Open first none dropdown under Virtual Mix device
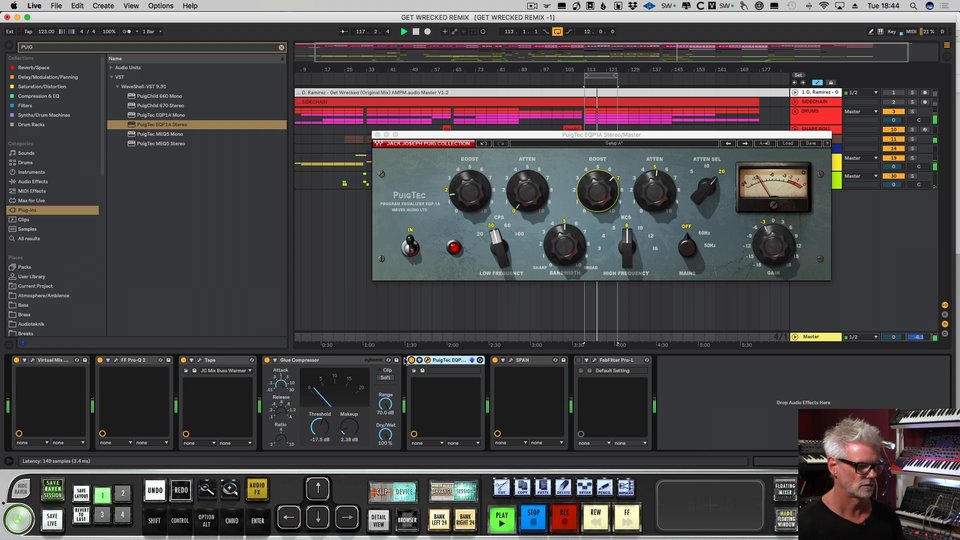The image size is (960, 540). pos(32,442)
